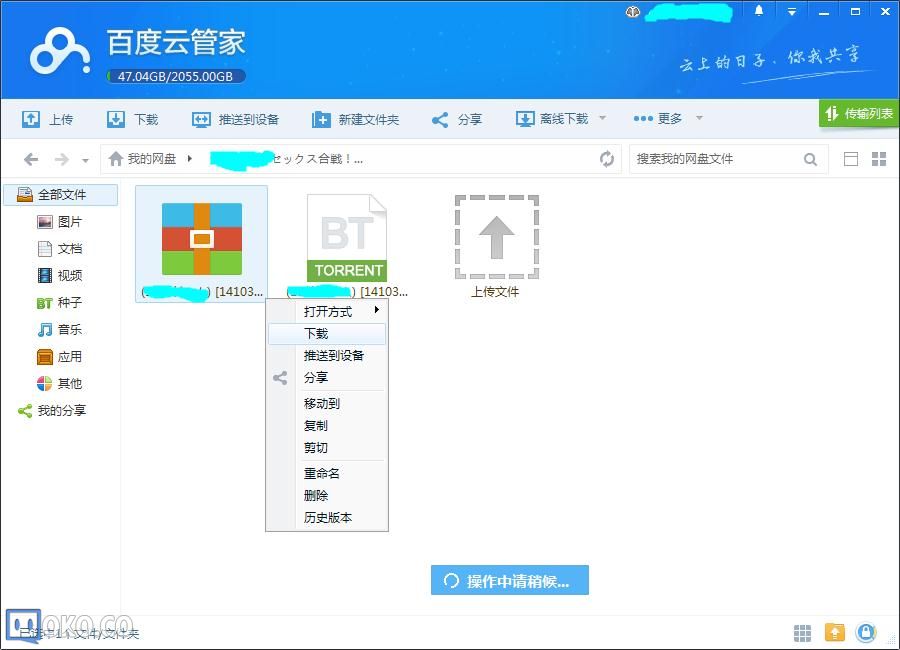Filter by other (其他) in sidebar

click(x=60, y=384)
